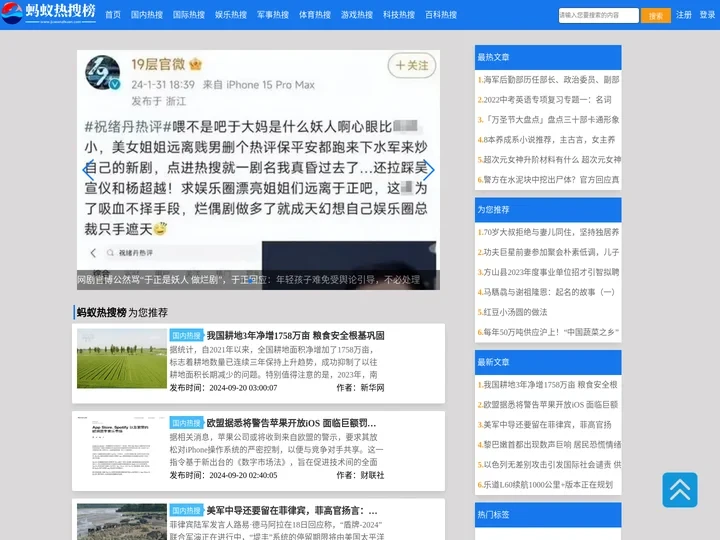Viewport: 720px width, 540px height.
Task: Open latest article 黎巴嫩首都出现数声巨响
Action: (549, 444)
